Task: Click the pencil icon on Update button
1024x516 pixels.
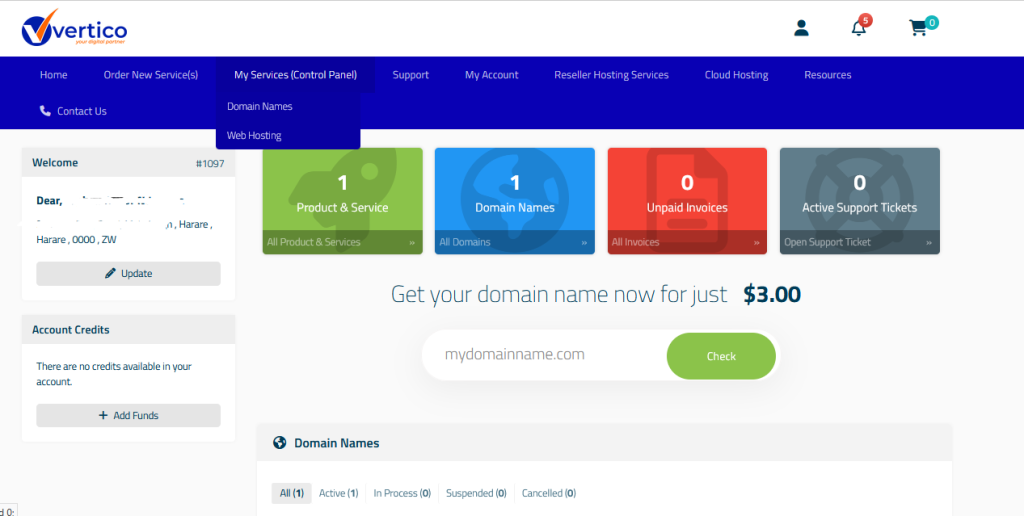Action: 111,273
